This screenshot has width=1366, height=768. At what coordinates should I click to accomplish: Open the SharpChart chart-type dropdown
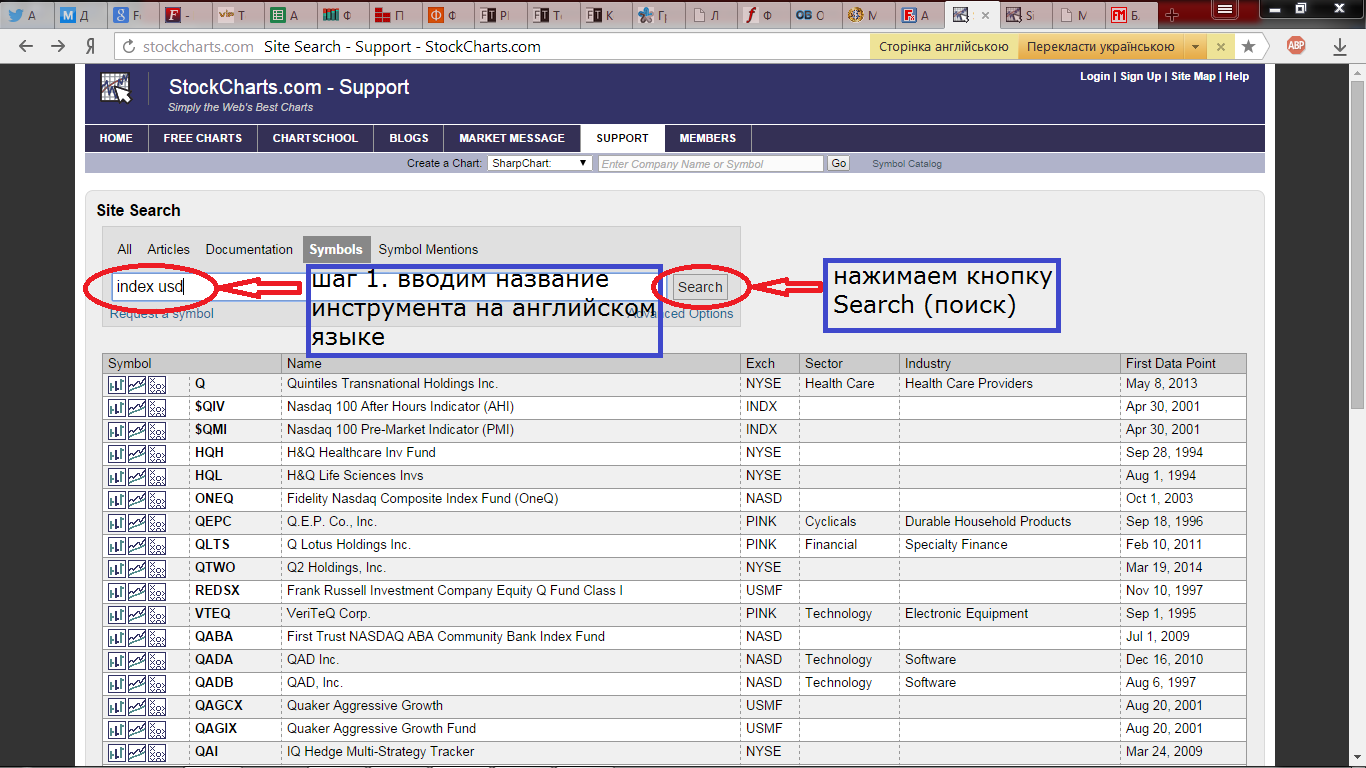click(540, 163)
